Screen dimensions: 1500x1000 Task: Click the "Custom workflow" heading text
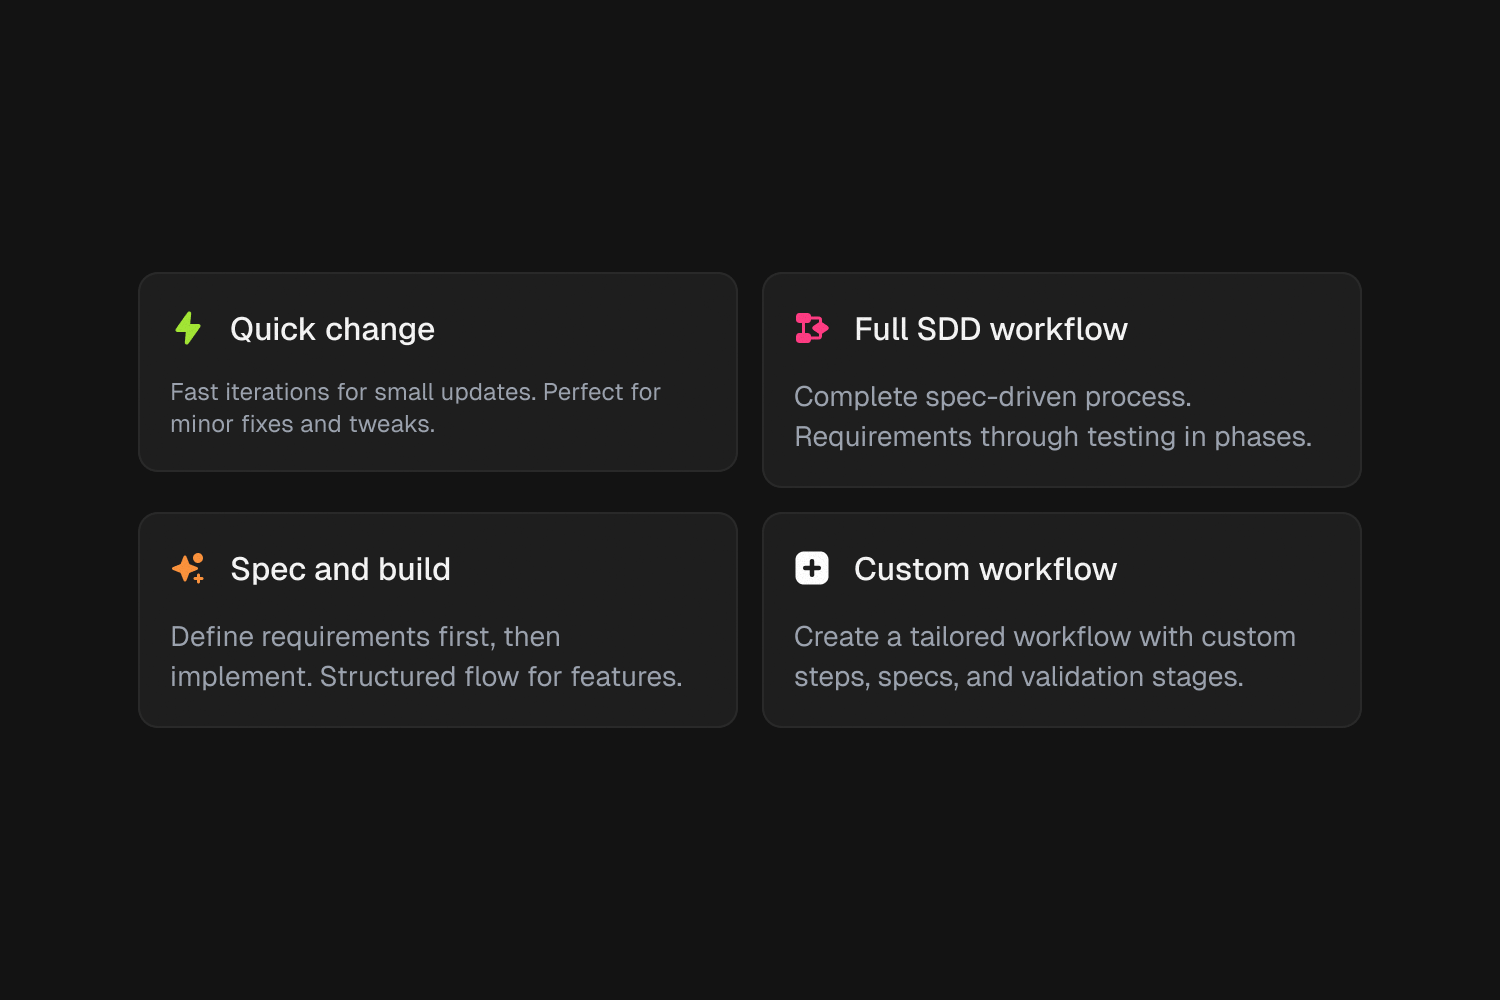[985, 568]
